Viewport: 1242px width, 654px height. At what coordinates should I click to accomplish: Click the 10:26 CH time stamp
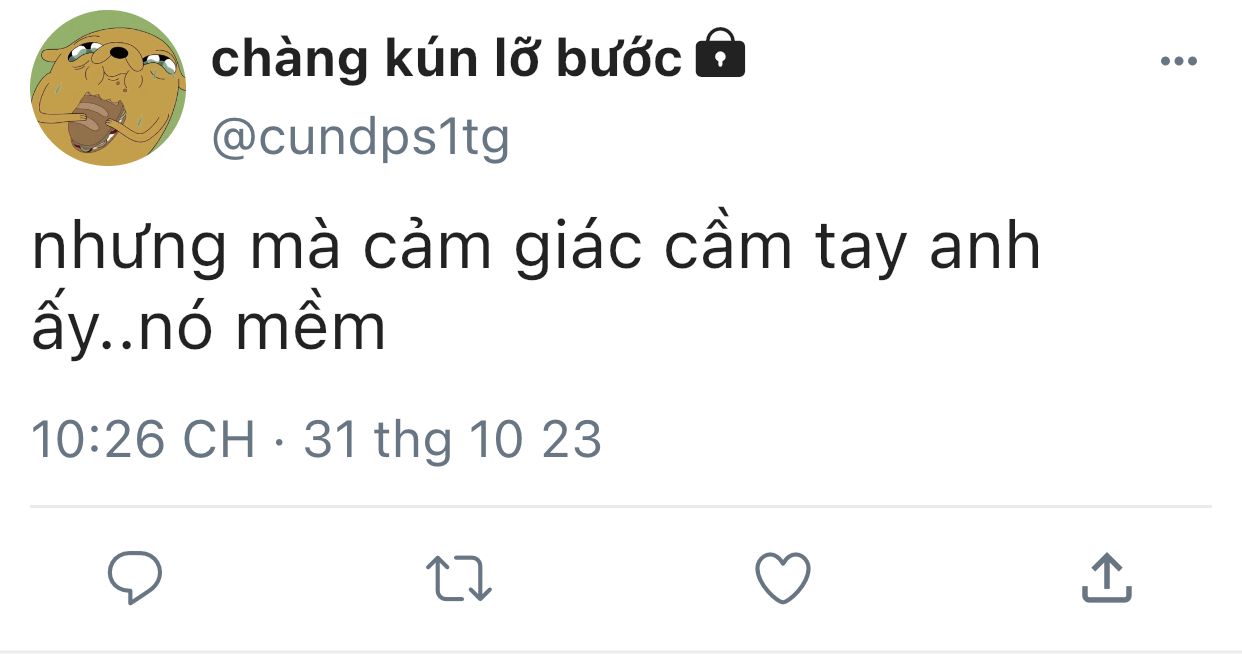pos(144,440)
